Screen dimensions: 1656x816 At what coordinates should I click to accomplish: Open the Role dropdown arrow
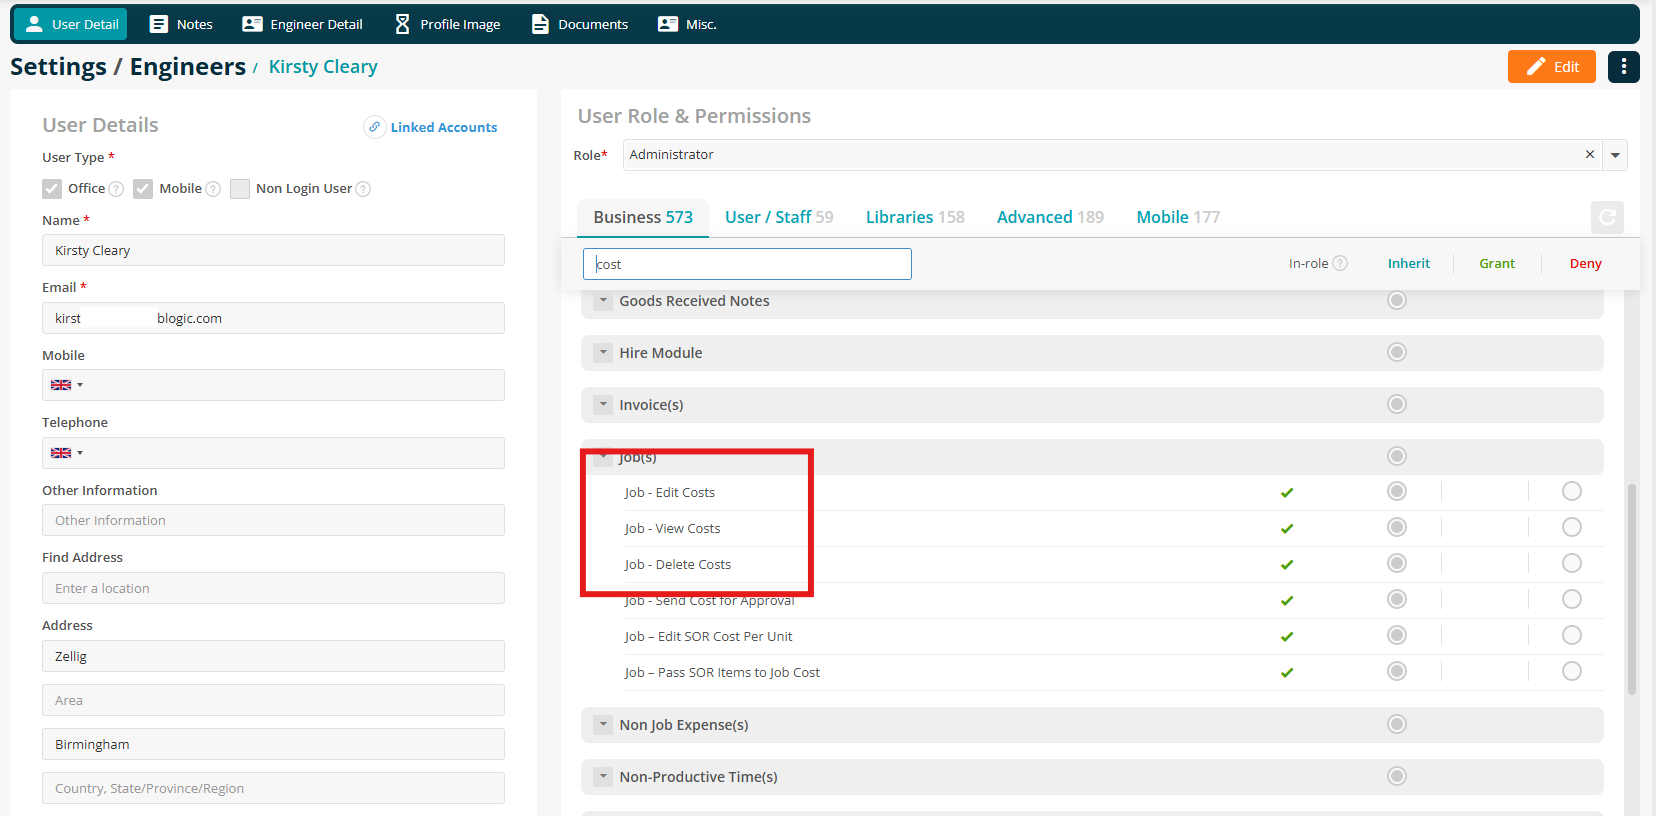tap(1615, 155)
